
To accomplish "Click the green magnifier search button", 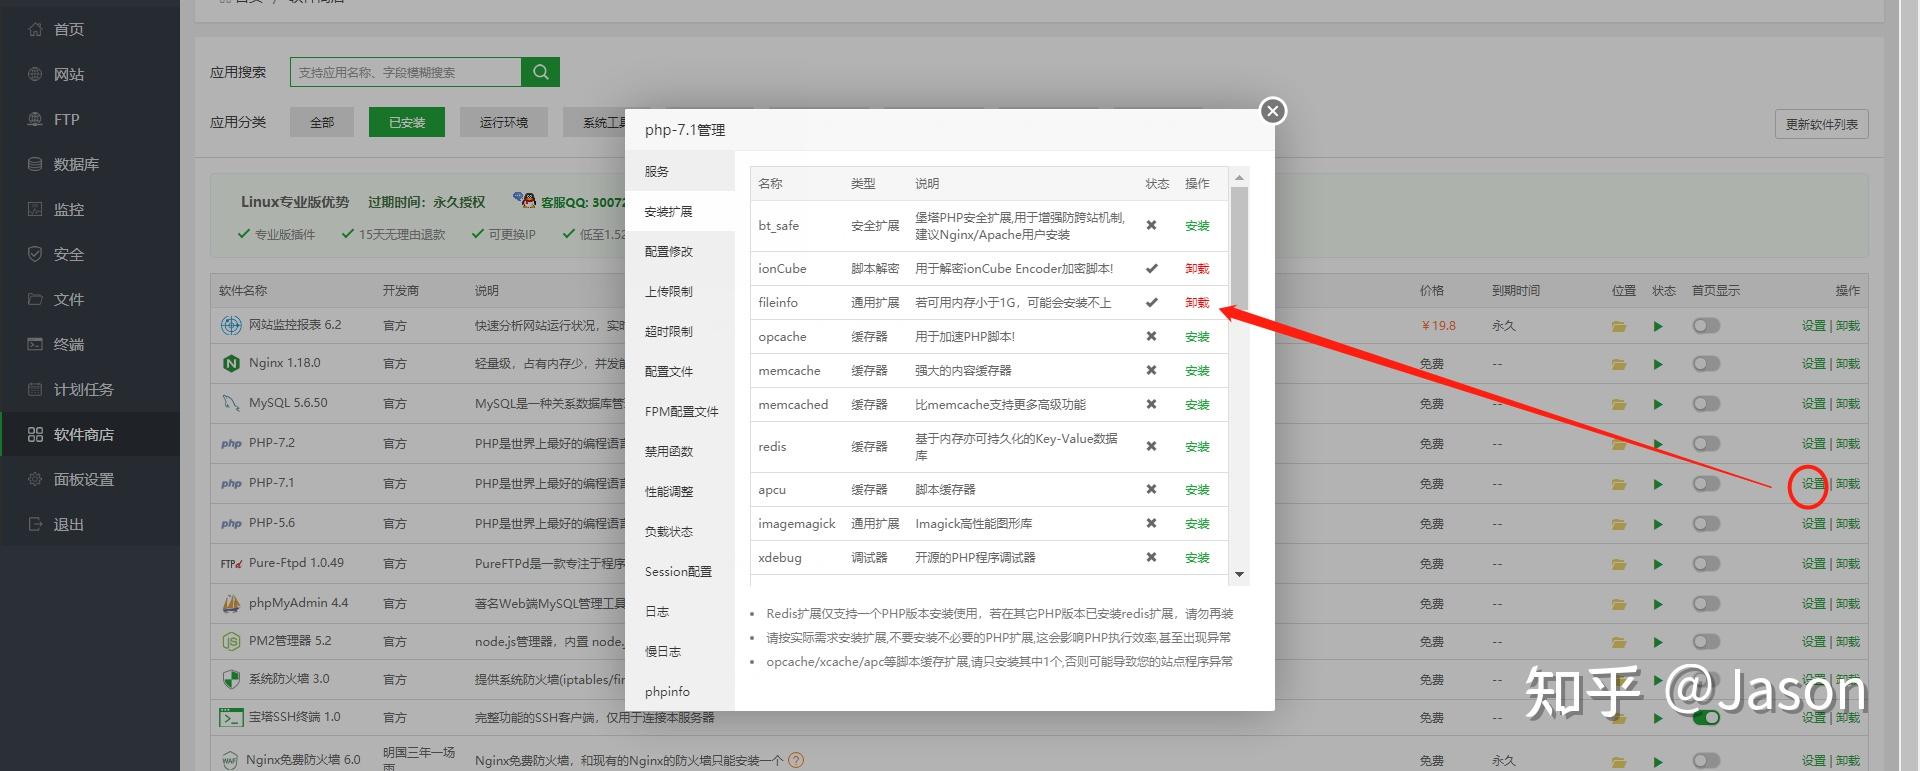I will [540, 72].
